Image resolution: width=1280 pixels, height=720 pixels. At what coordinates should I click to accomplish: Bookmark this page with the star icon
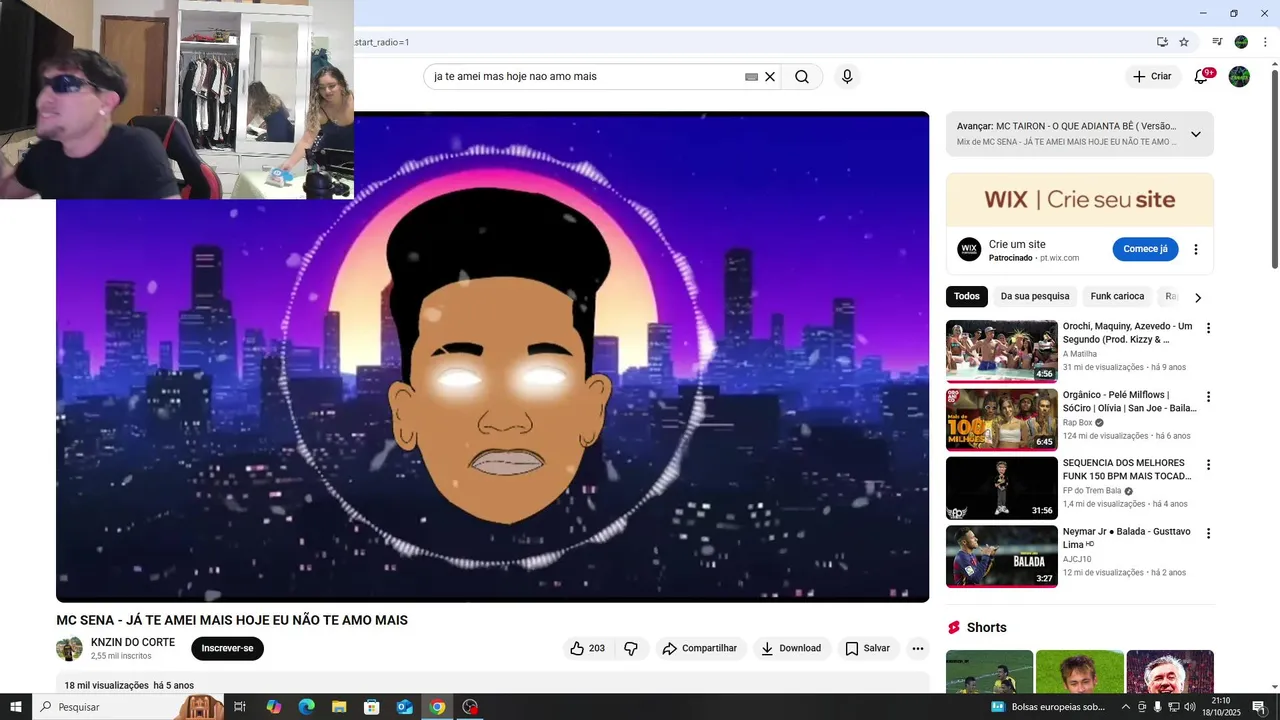point(1184,42)
